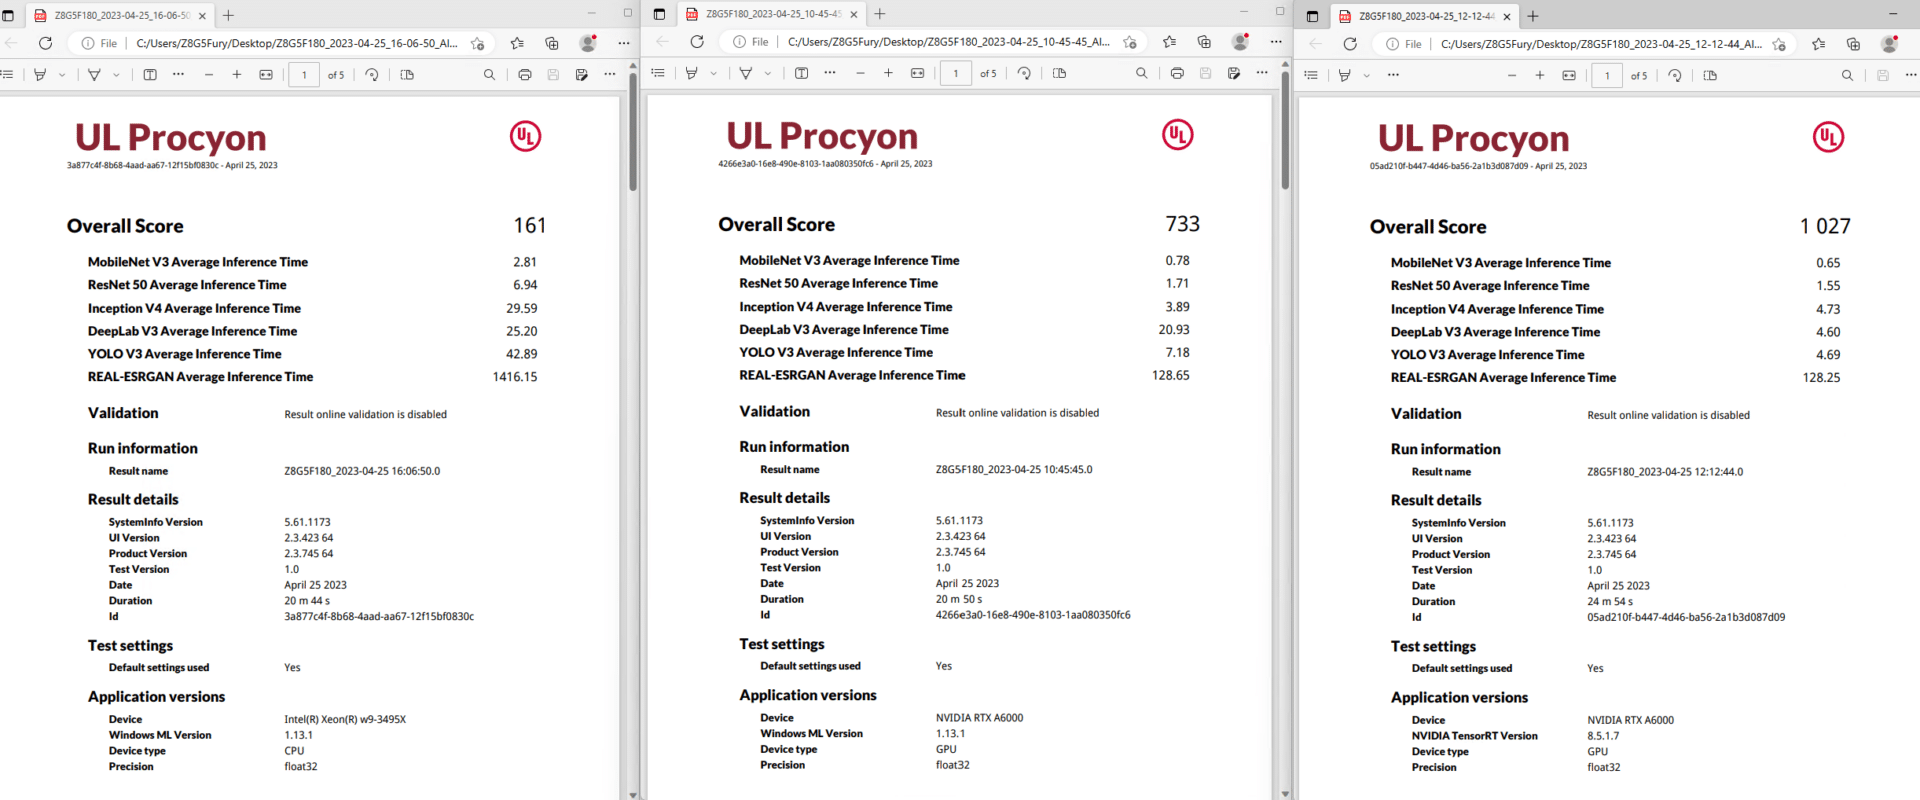Fit to width in left window PDF toolbar
Viewport: 1920px width, 800px height.
click(x=266, y=75)
